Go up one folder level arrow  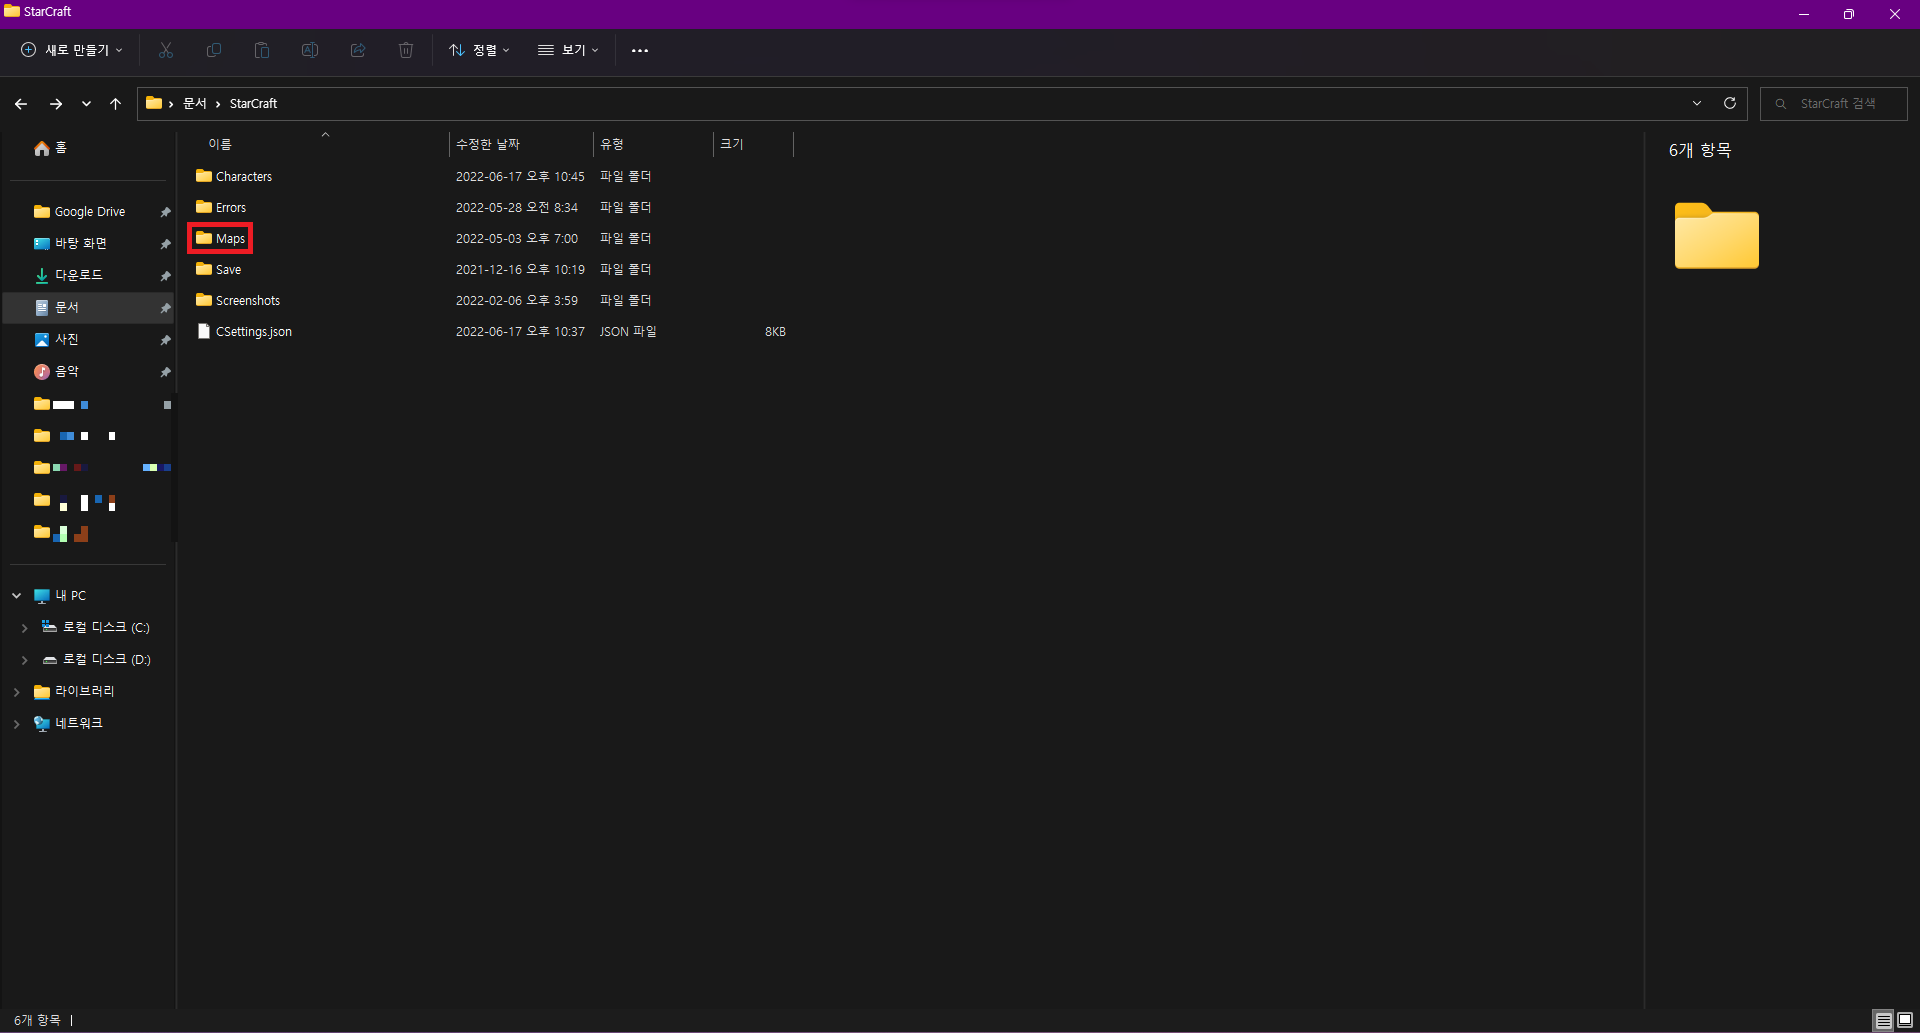click(116, 103)
